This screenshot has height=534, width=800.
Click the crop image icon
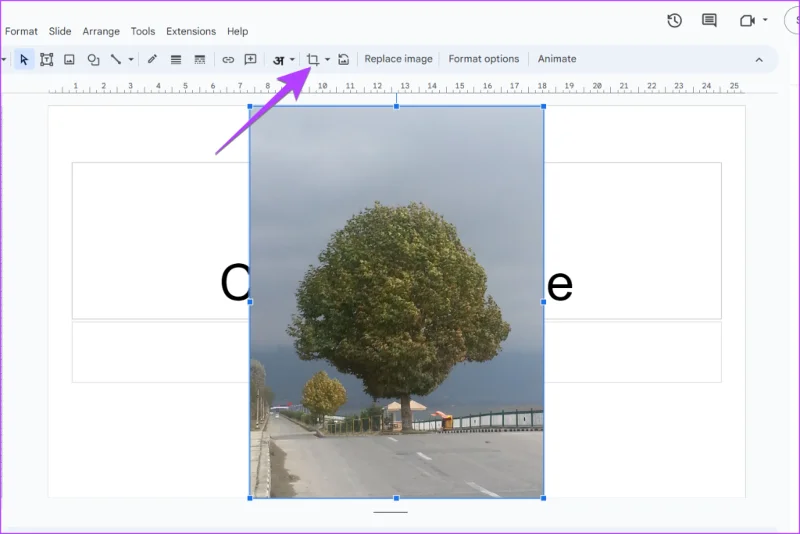(x=313, y=60)
